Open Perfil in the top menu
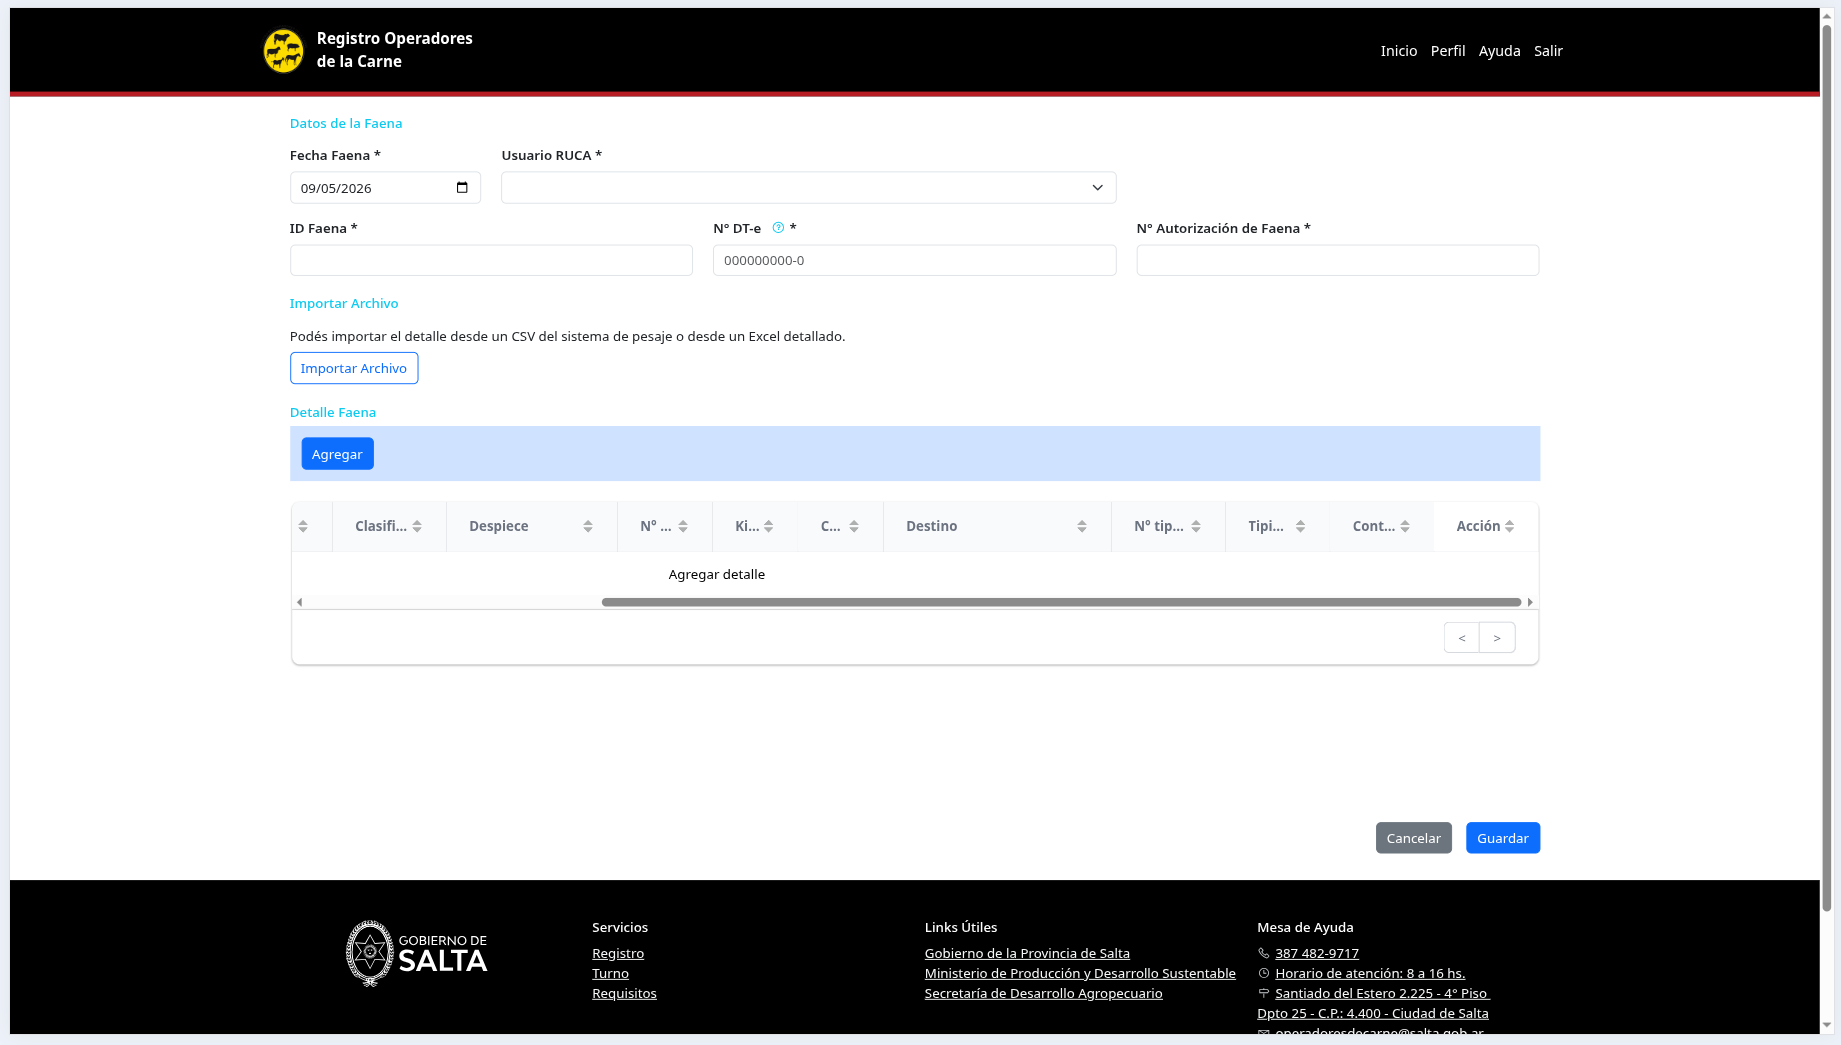Viewport: 1841px width, 1045px height. [x=1448, y=51]
